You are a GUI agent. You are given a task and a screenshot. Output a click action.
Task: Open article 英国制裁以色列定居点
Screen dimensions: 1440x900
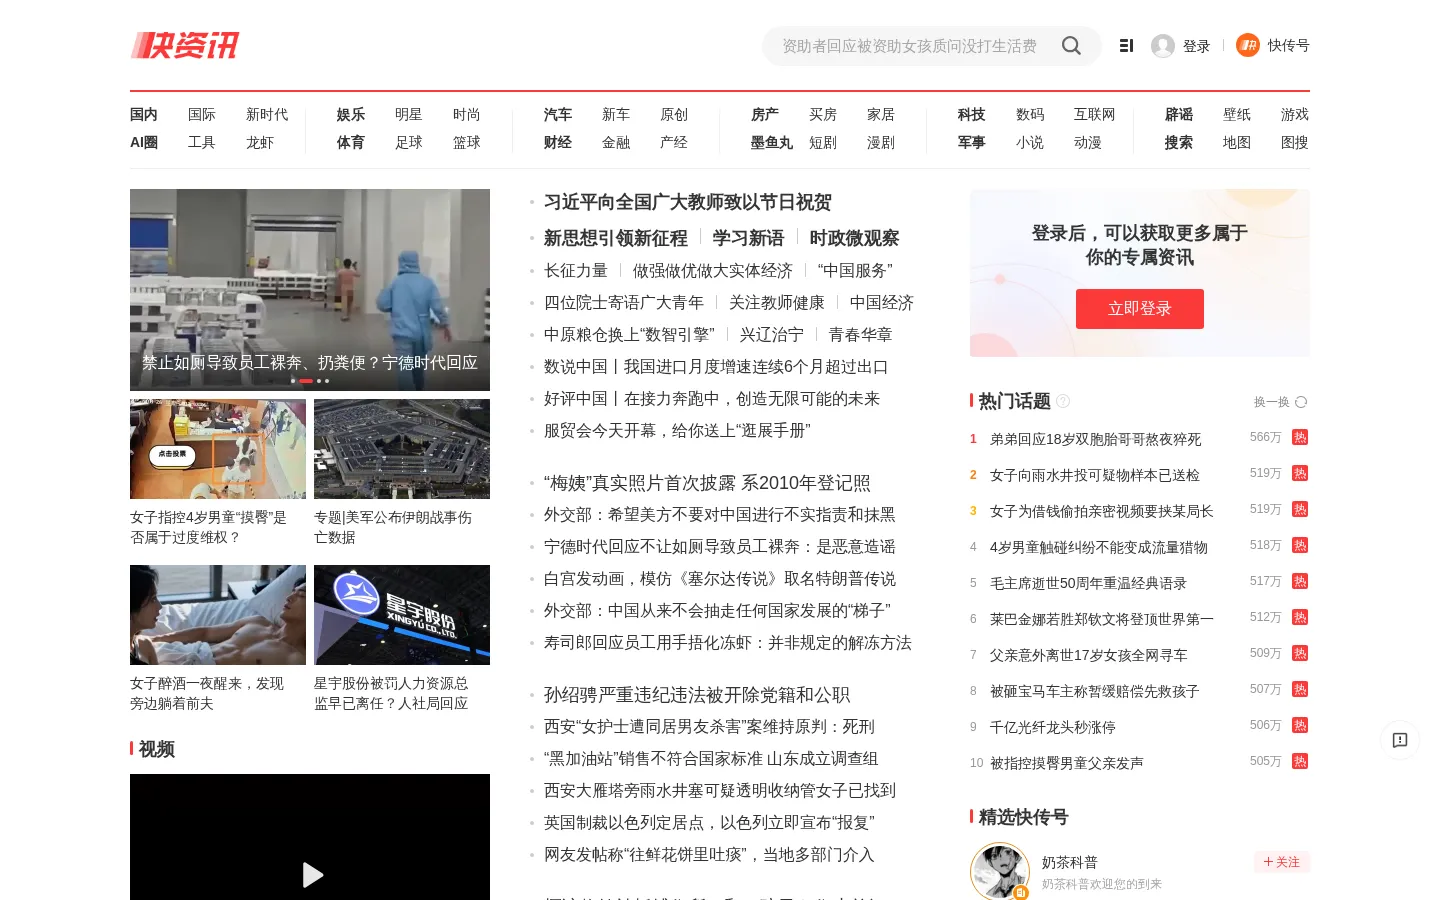coord(709,823)
